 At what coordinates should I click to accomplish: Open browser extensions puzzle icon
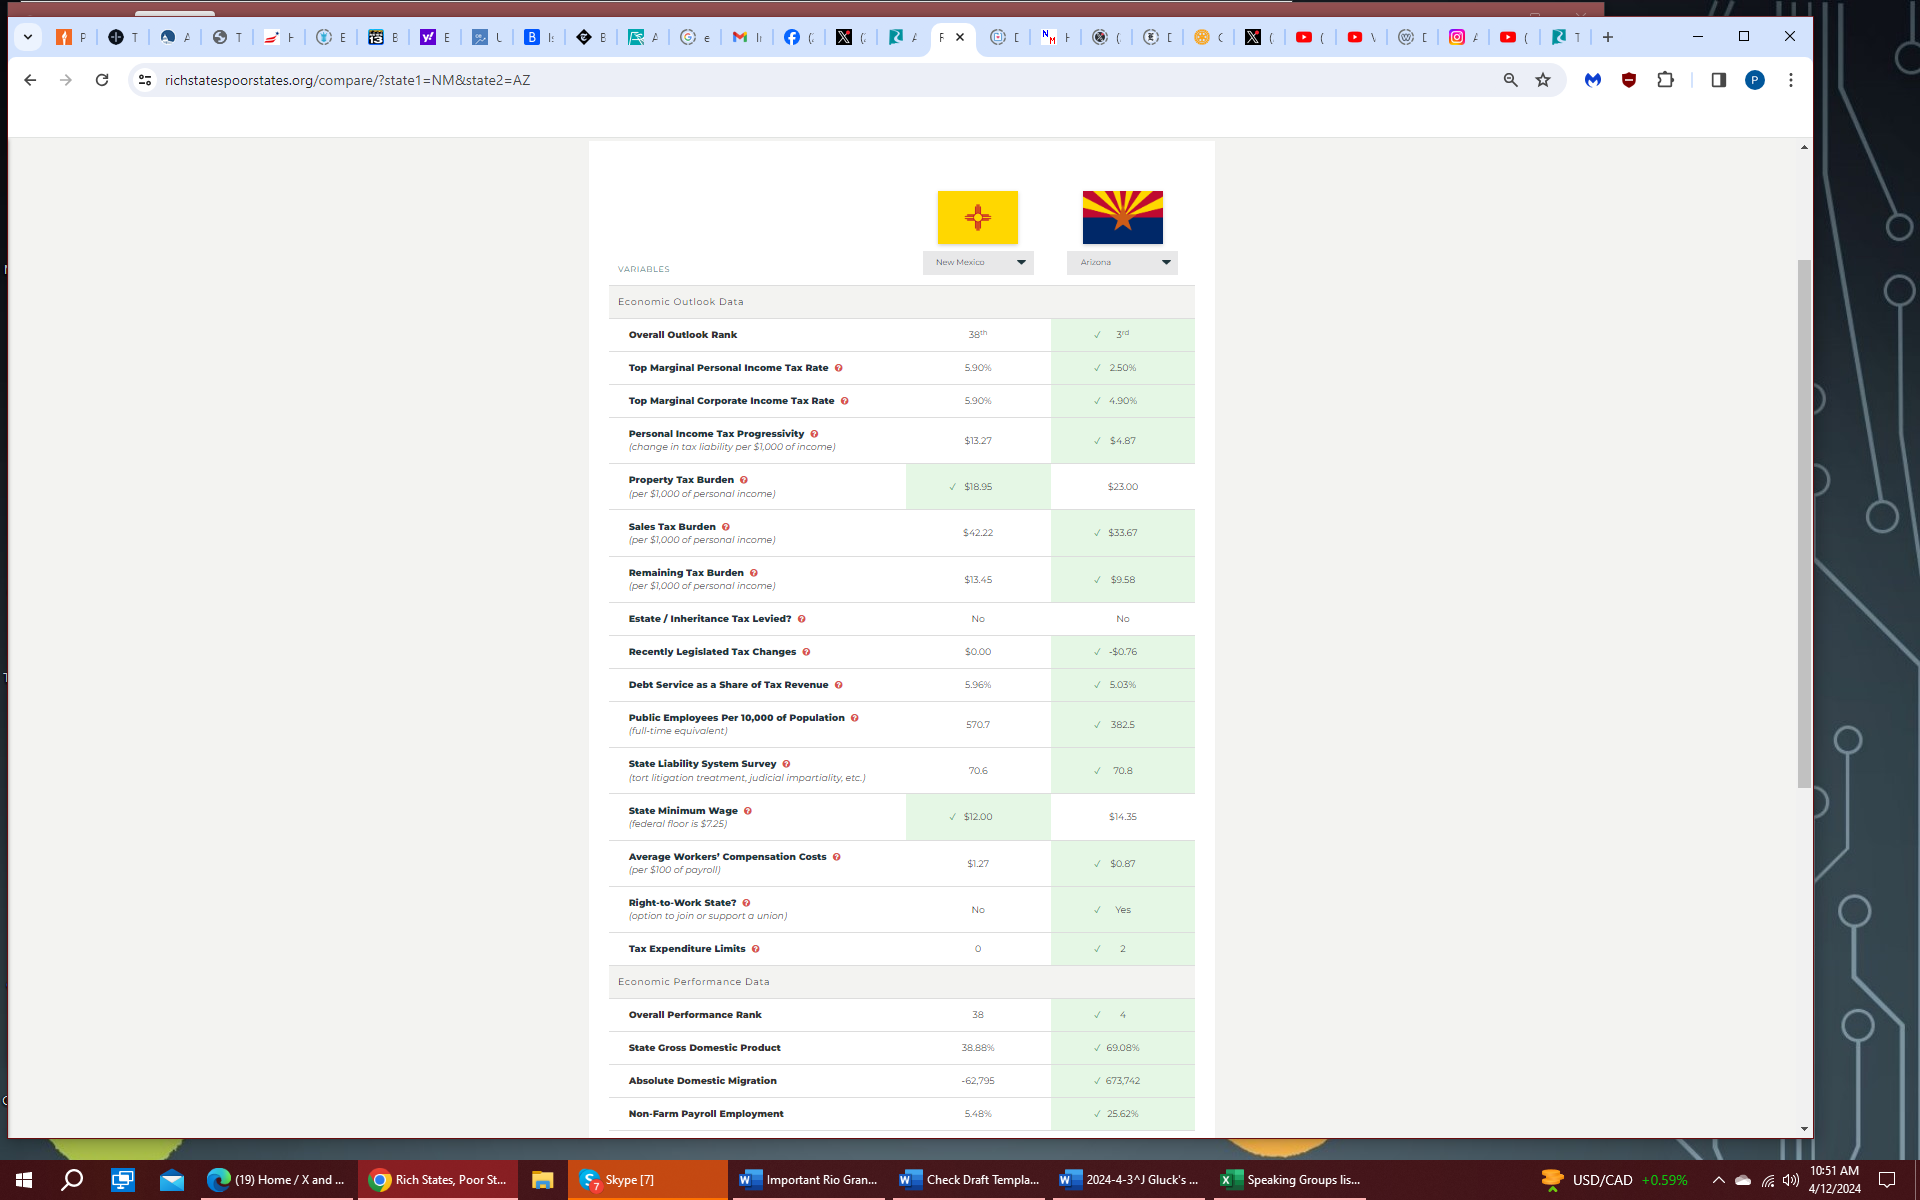(1665, 80)
